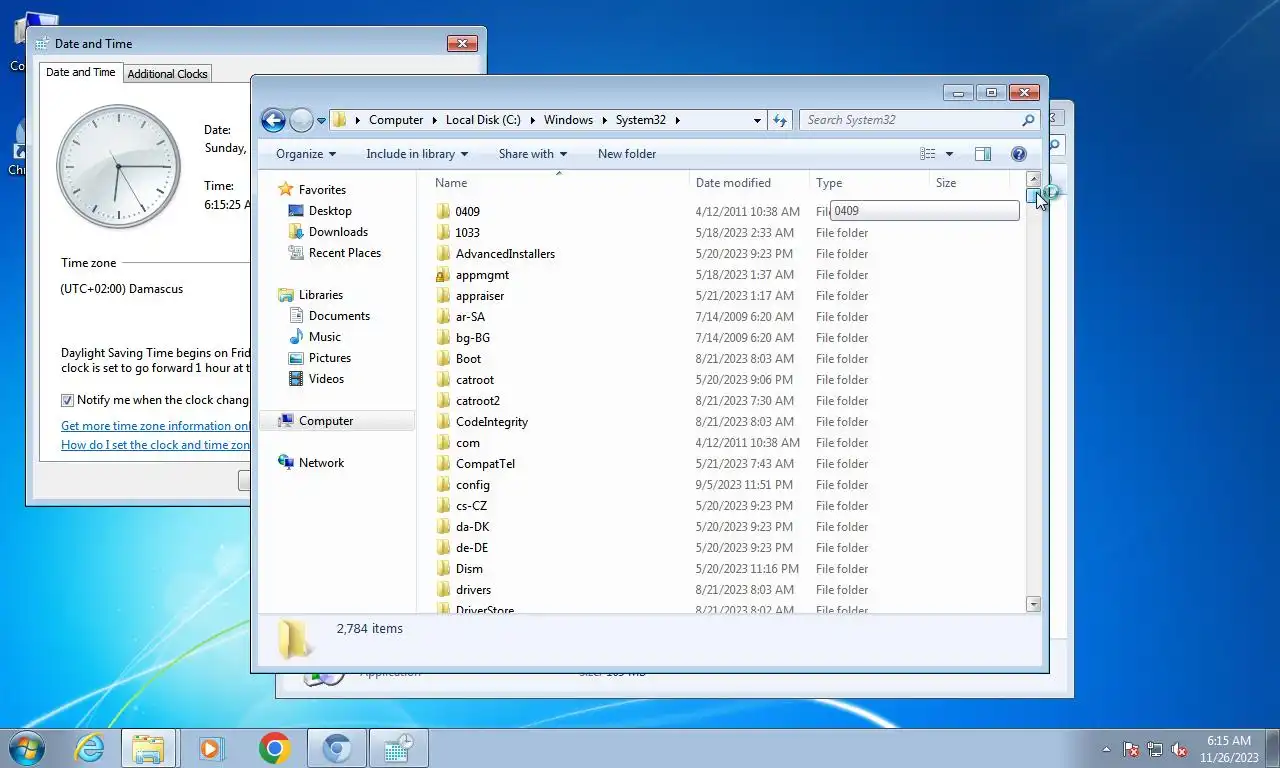The width and height of the screenshot is (1280, 768).
Task: Open the Pictures library
Action: click(330, 358)
